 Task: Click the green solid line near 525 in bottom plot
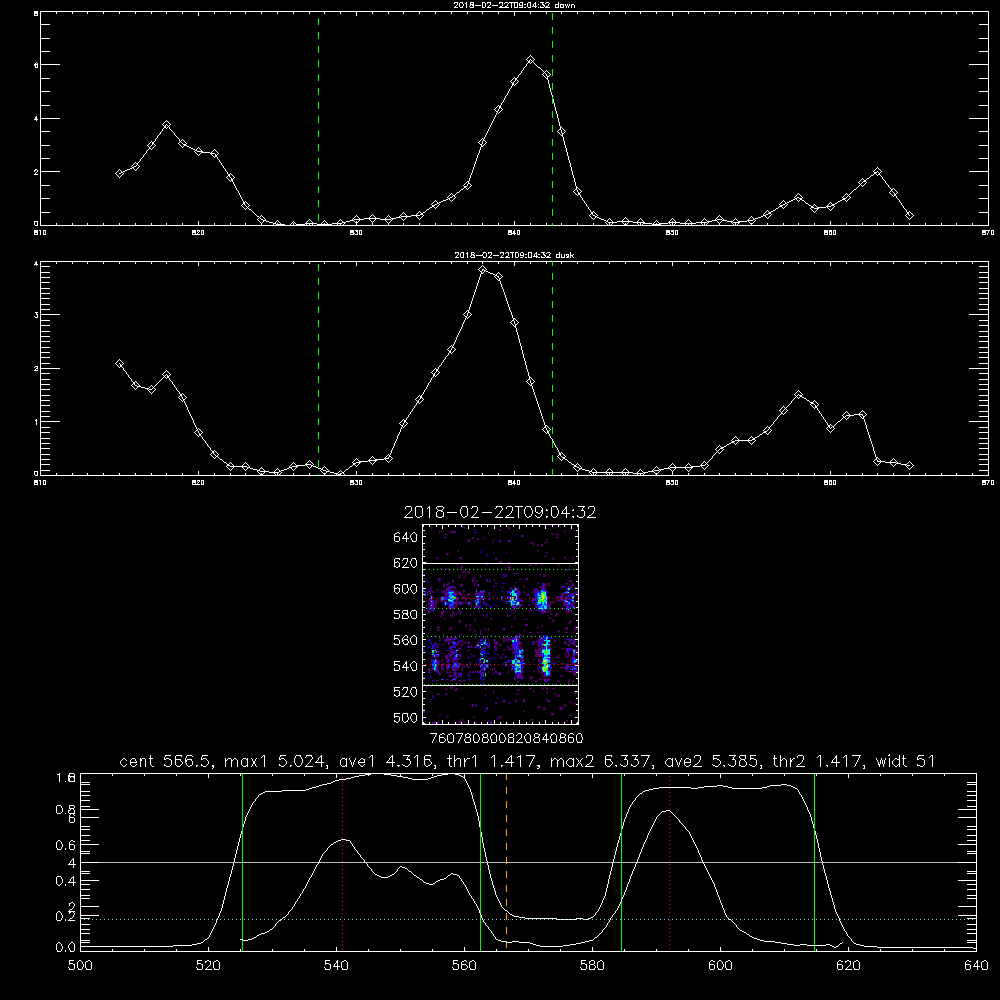(x=242, y=861)
